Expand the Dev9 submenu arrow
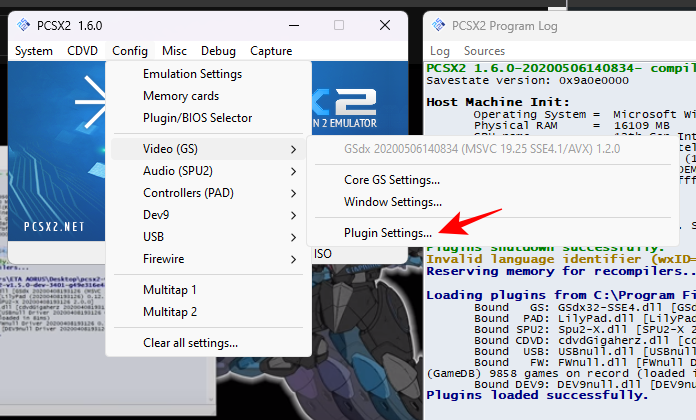The height and width of the screenshot is (420, 696). click(x=293, y=215)
